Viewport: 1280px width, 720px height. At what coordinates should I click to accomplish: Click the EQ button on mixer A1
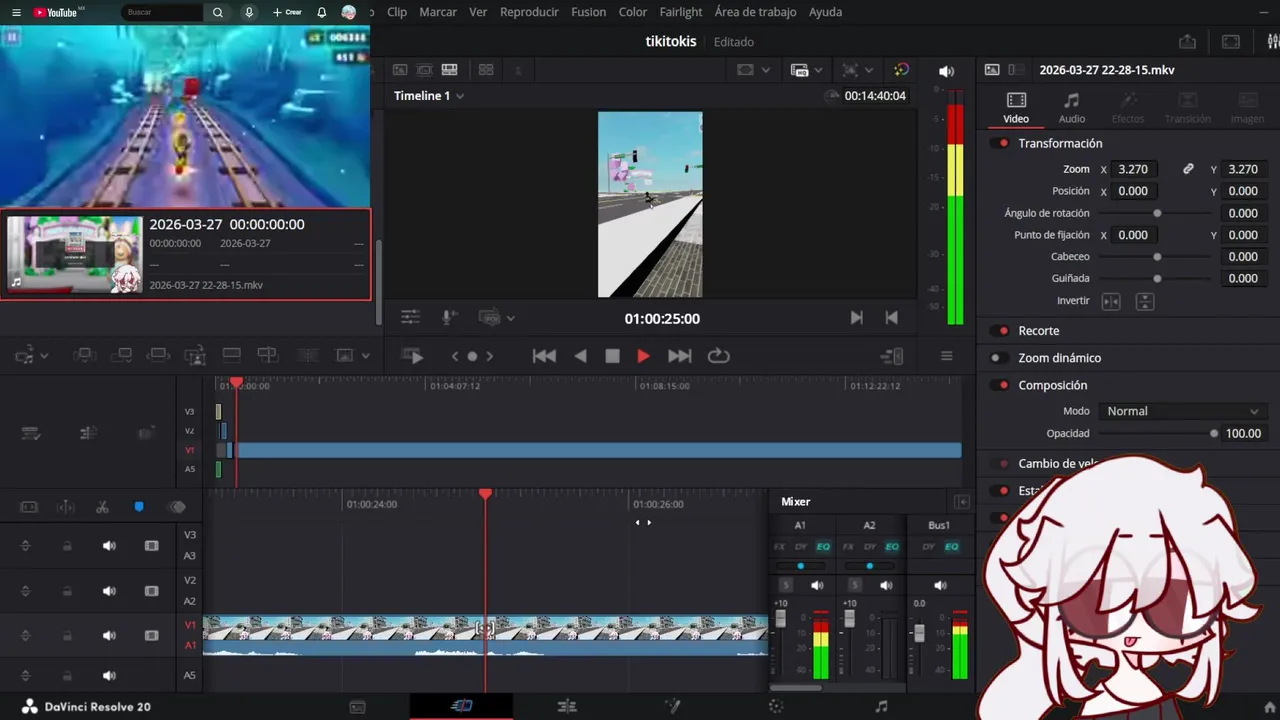(x=823, y=547)
